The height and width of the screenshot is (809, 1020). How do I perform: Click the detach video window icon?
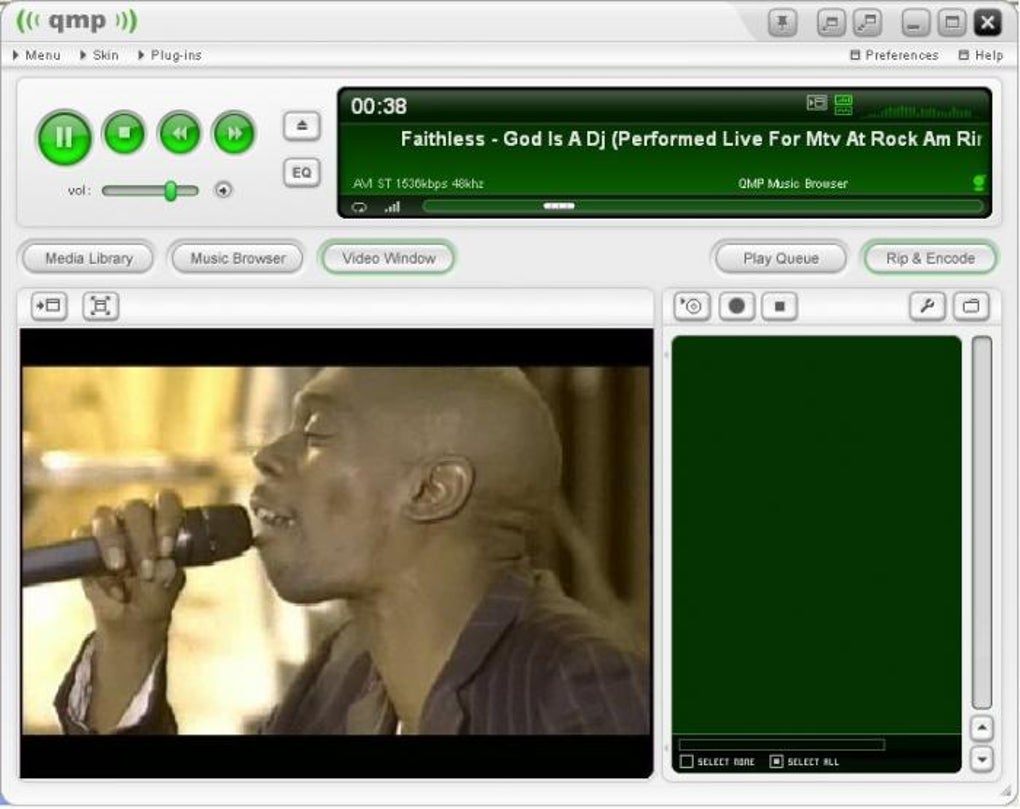(x=49, y=305)
